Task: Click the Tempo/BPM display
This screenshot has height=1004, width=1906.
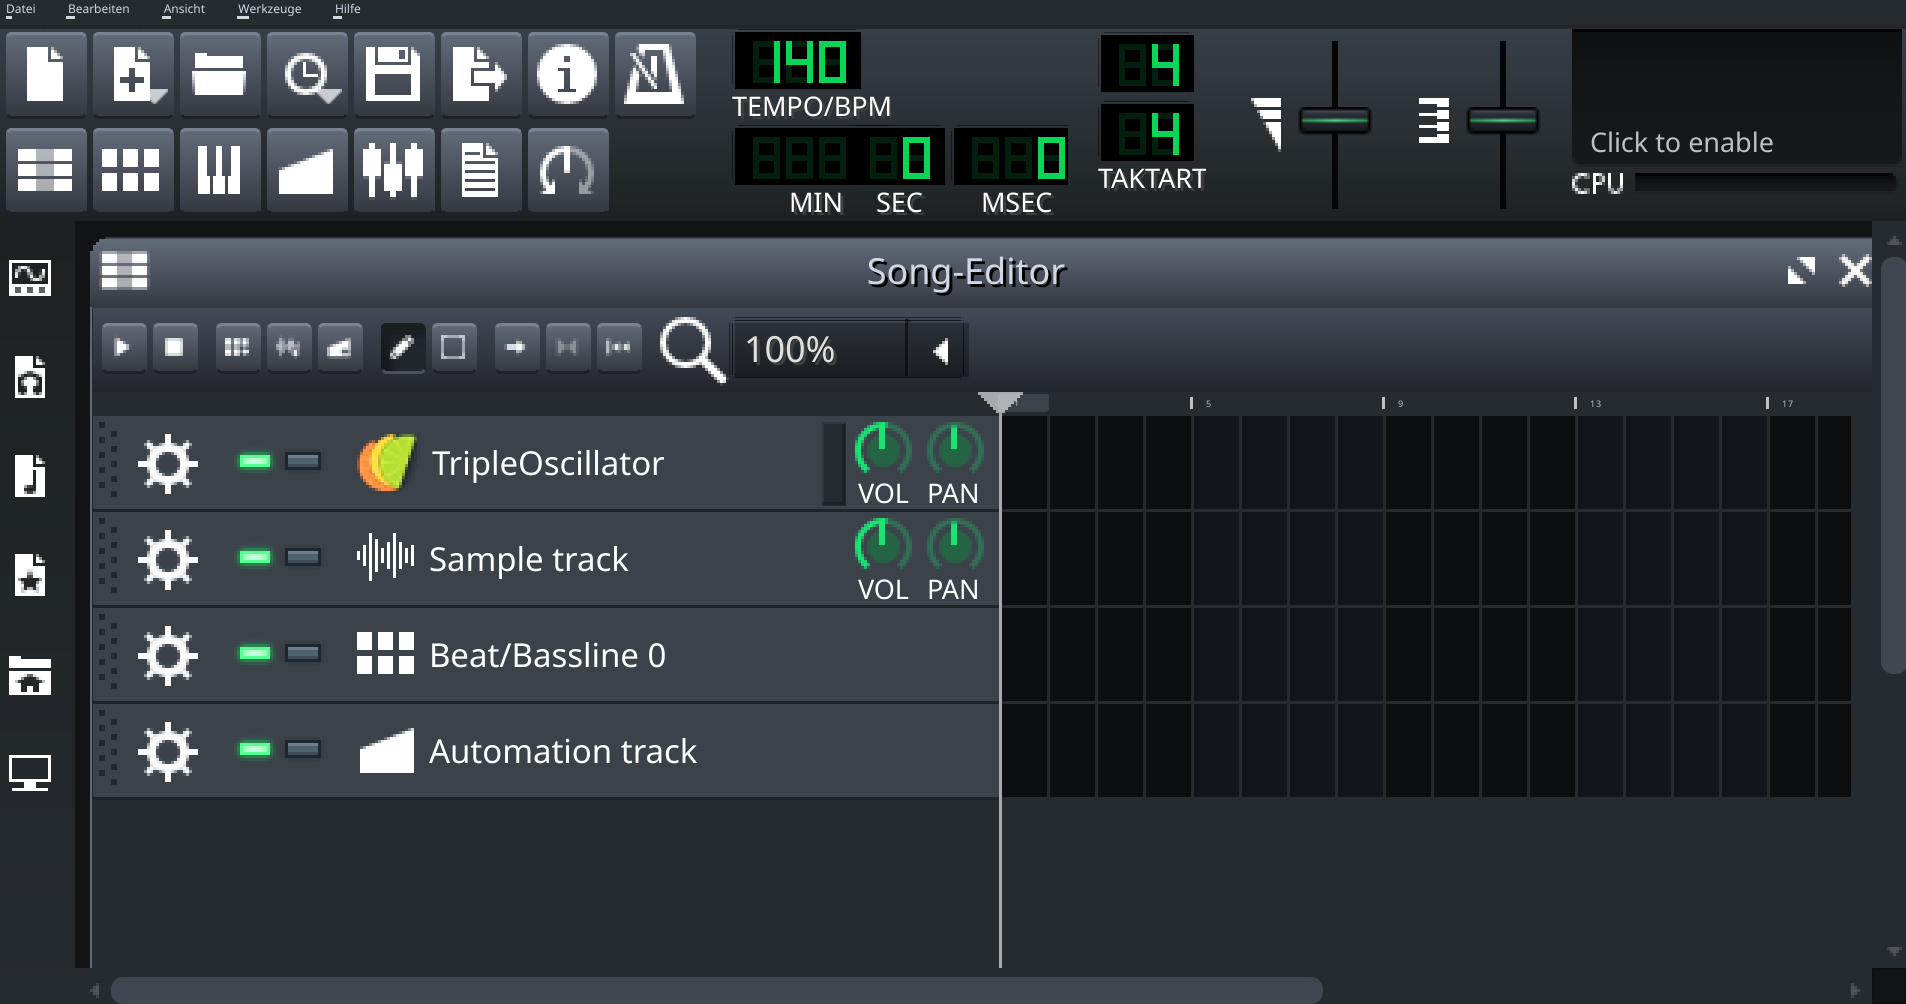Action: coord(798,62)
